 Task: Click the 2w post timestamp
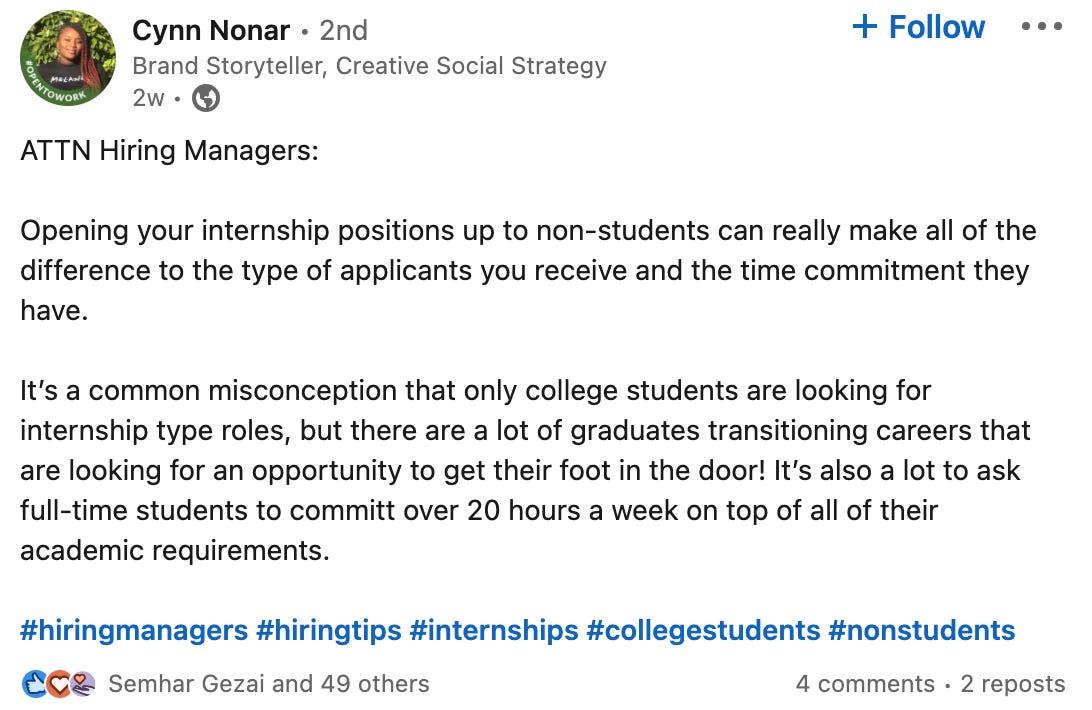(x=148, y=98)
